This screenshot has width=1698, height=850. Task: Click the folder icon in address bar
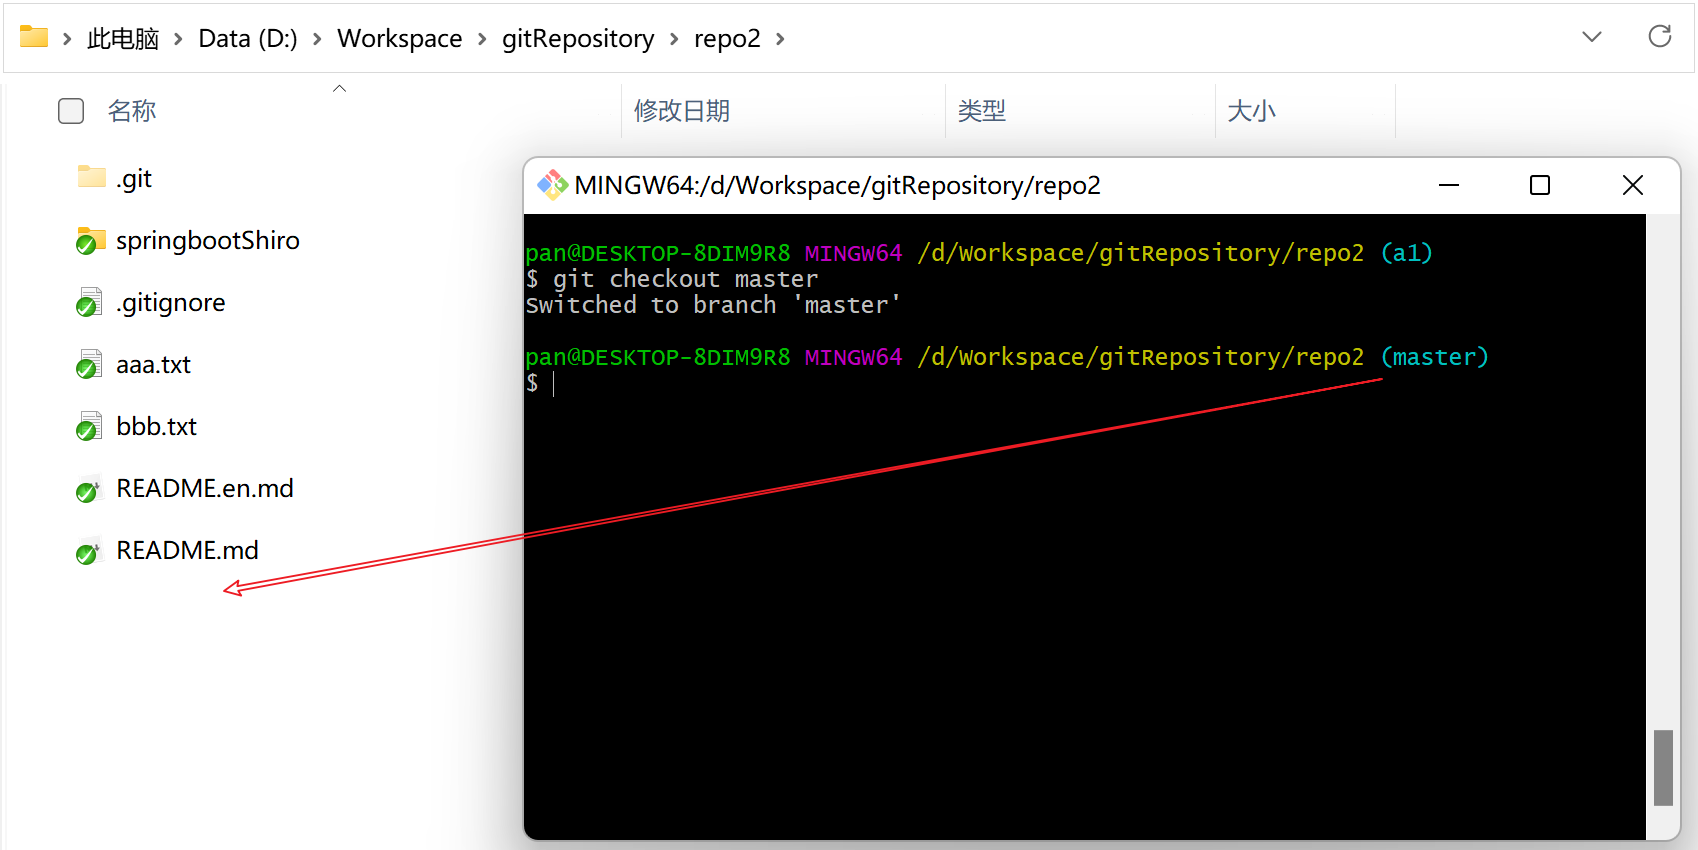34,37
